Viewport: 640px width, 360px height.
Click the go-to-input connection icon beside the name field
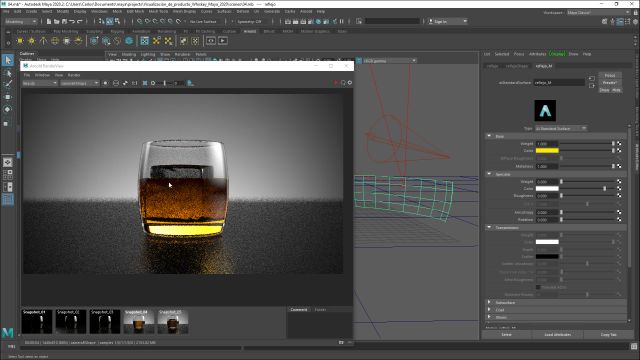pyautogui.click(x=591, y=78)
